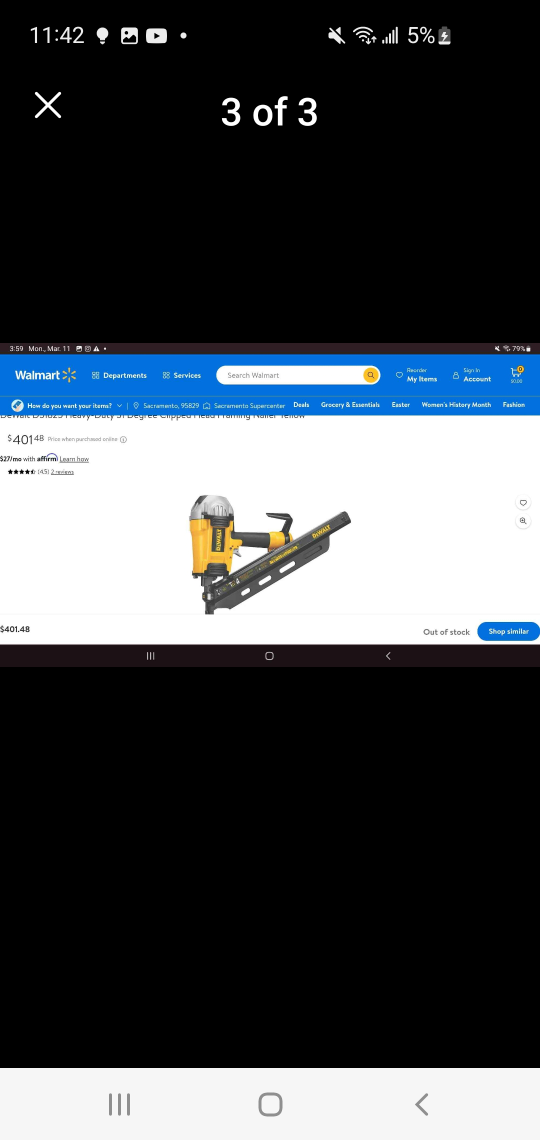The width and height of the screenshot is (540, 1140).
Task: Click the Shop similar button
Action: (x=508, y=631)
